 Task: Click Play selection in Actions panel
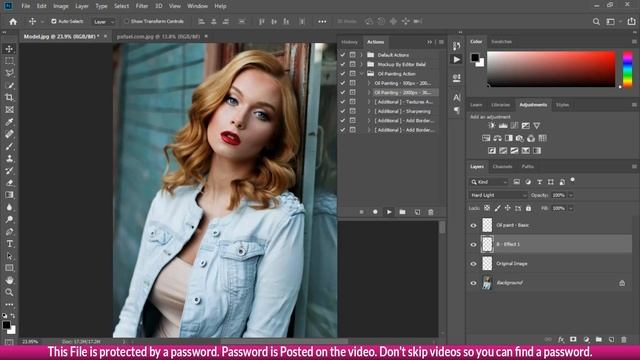[x=389, y=212]
